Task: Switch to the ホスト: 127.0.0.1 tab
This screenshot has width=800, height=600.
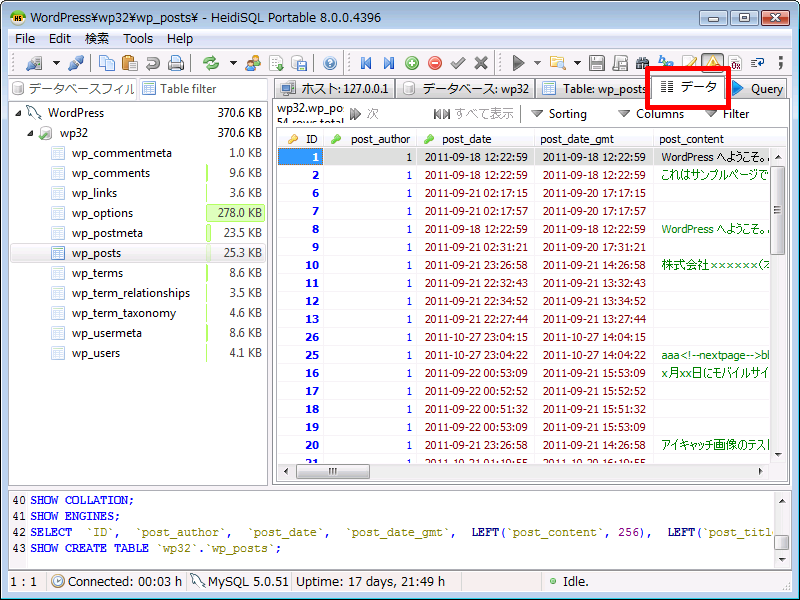Action: click(335, 89)
